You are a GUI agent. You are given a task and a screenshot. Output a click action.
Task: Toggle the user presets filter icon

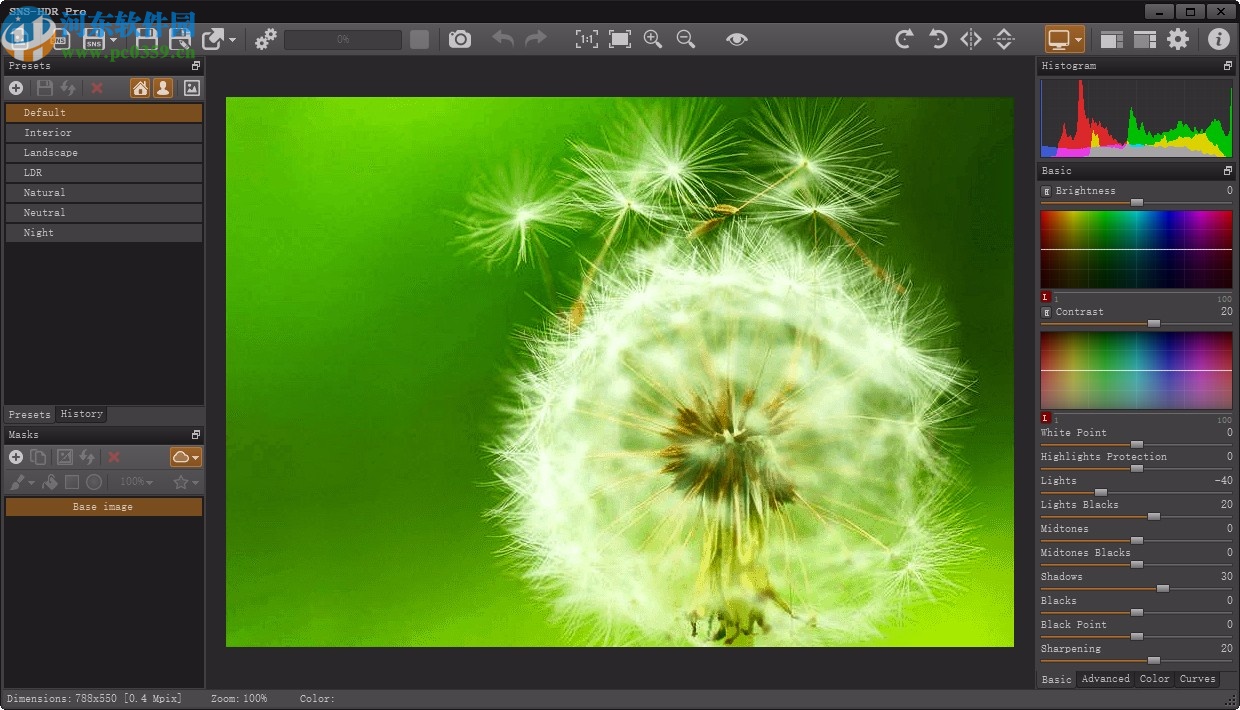coord(163,88)
